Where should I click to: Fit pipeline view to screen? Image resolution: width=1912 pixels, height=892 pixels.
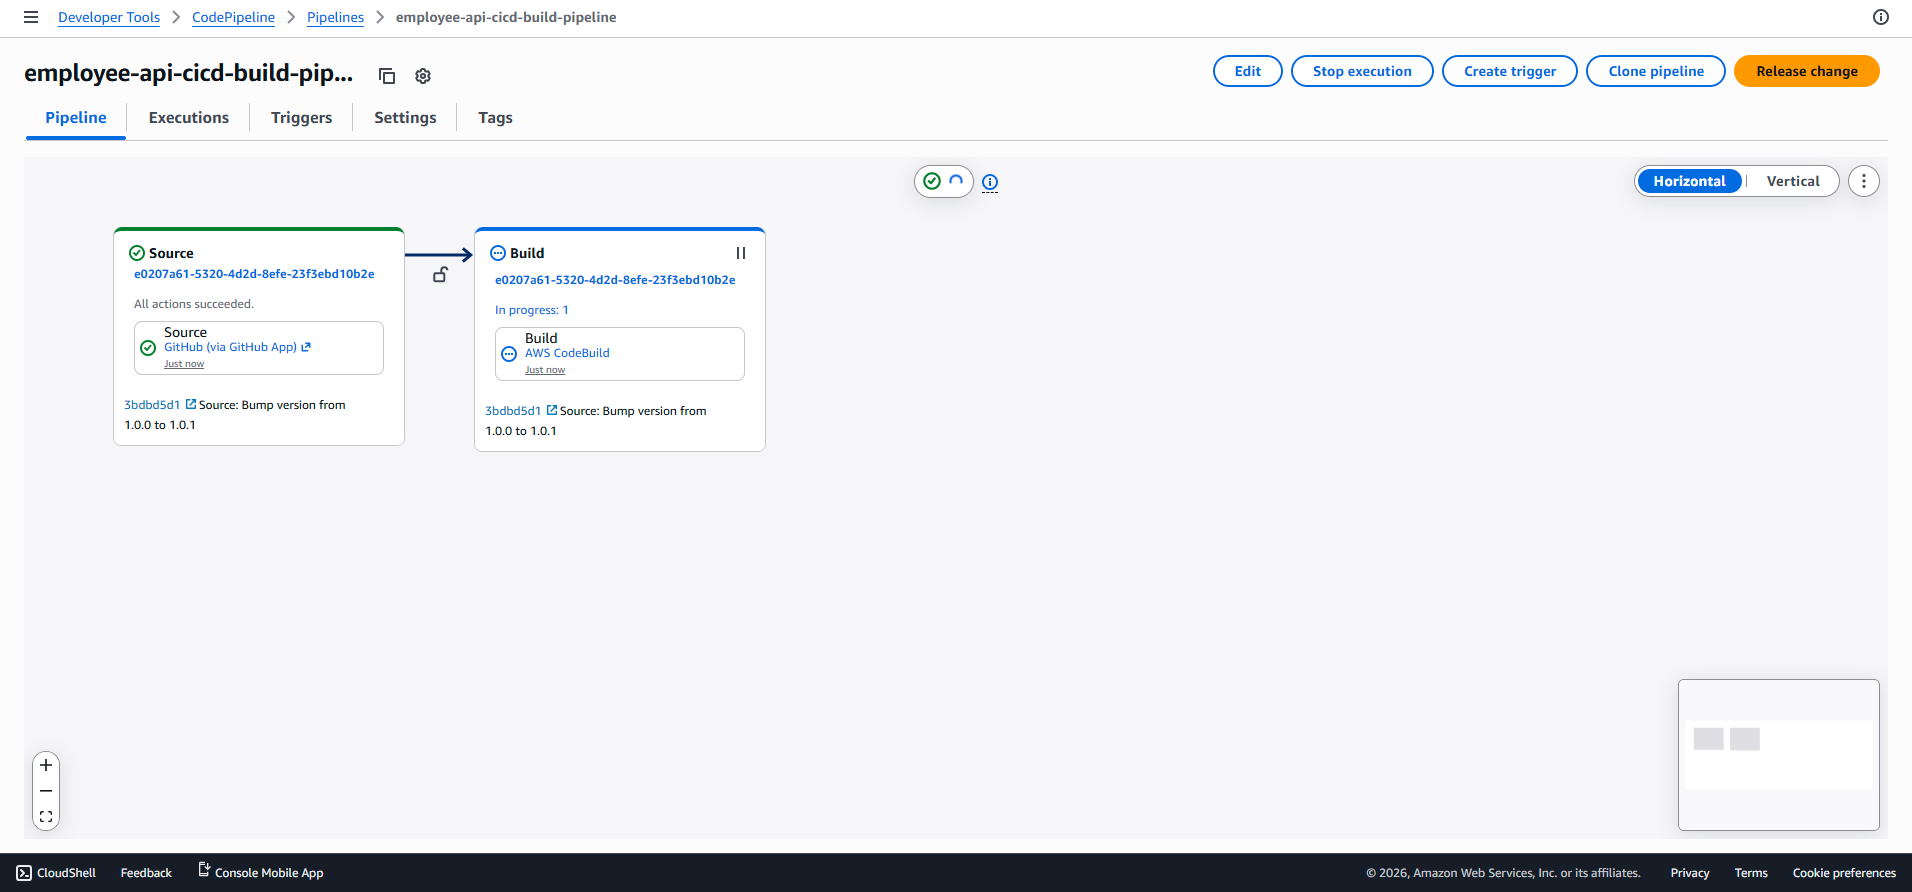coord(46,817)
